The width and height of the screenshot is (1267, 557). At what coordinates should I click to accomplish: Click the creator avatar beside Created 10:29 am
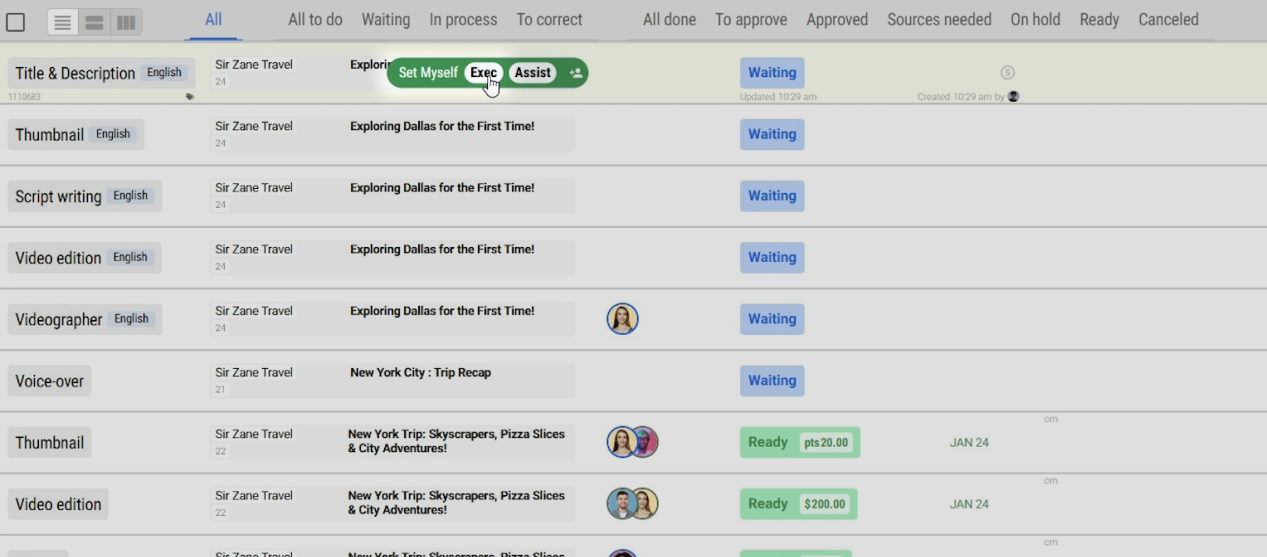pos(1014,97)
